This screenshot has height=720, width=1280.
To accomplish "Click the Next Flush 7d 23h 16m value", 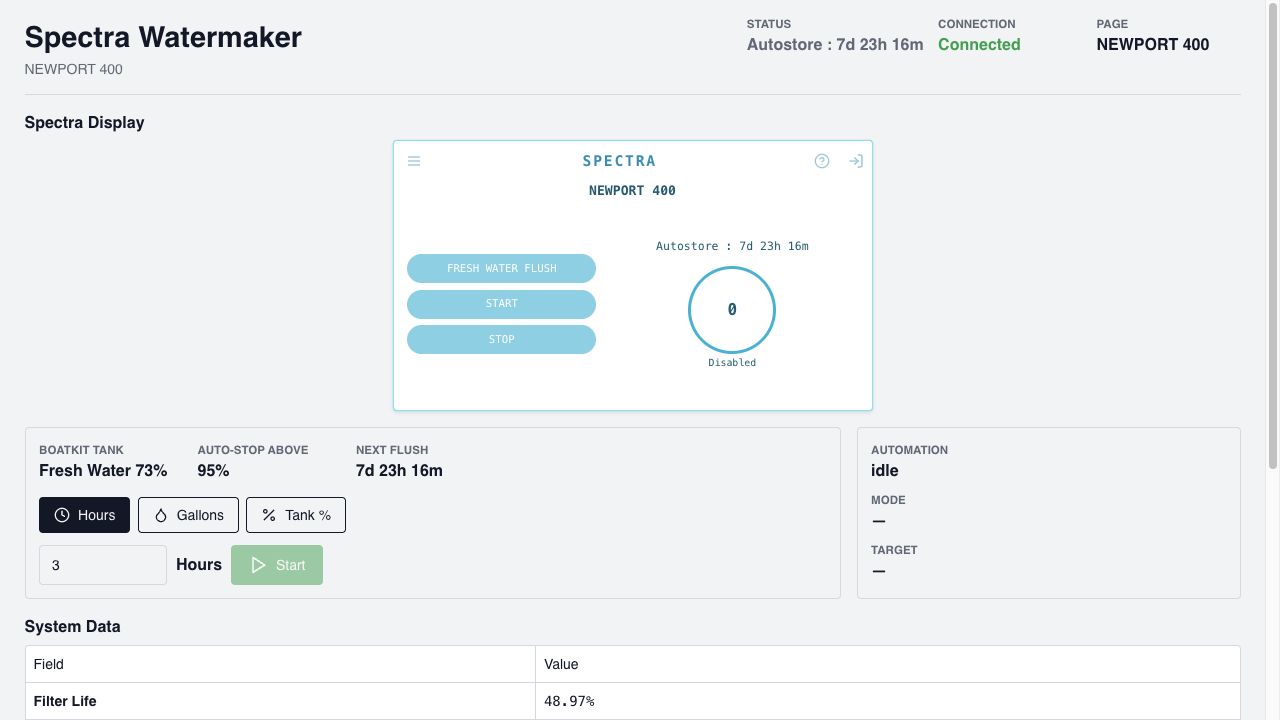I will 399,470.
